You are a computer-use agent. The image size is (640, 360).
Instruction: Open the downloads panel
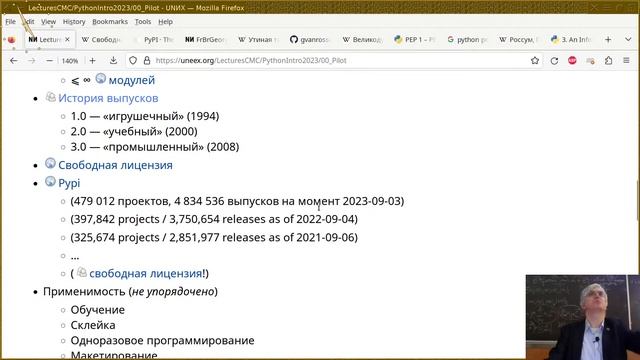(113, 60)
